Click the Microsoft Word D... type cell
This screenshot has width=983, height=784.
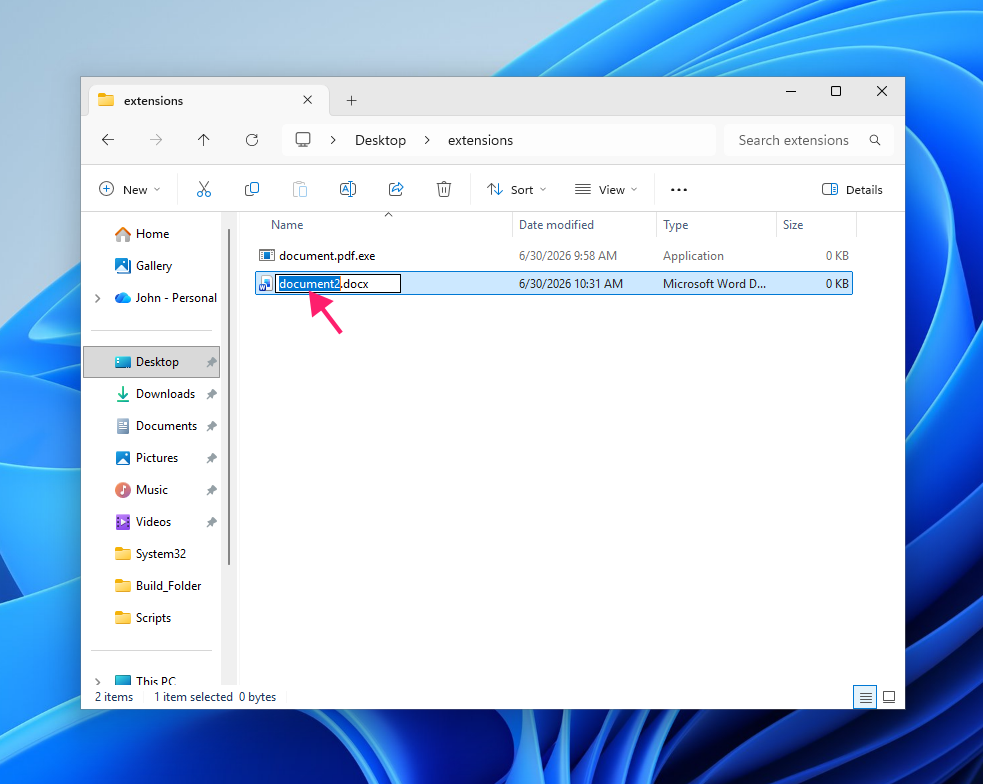click(714, 284)
